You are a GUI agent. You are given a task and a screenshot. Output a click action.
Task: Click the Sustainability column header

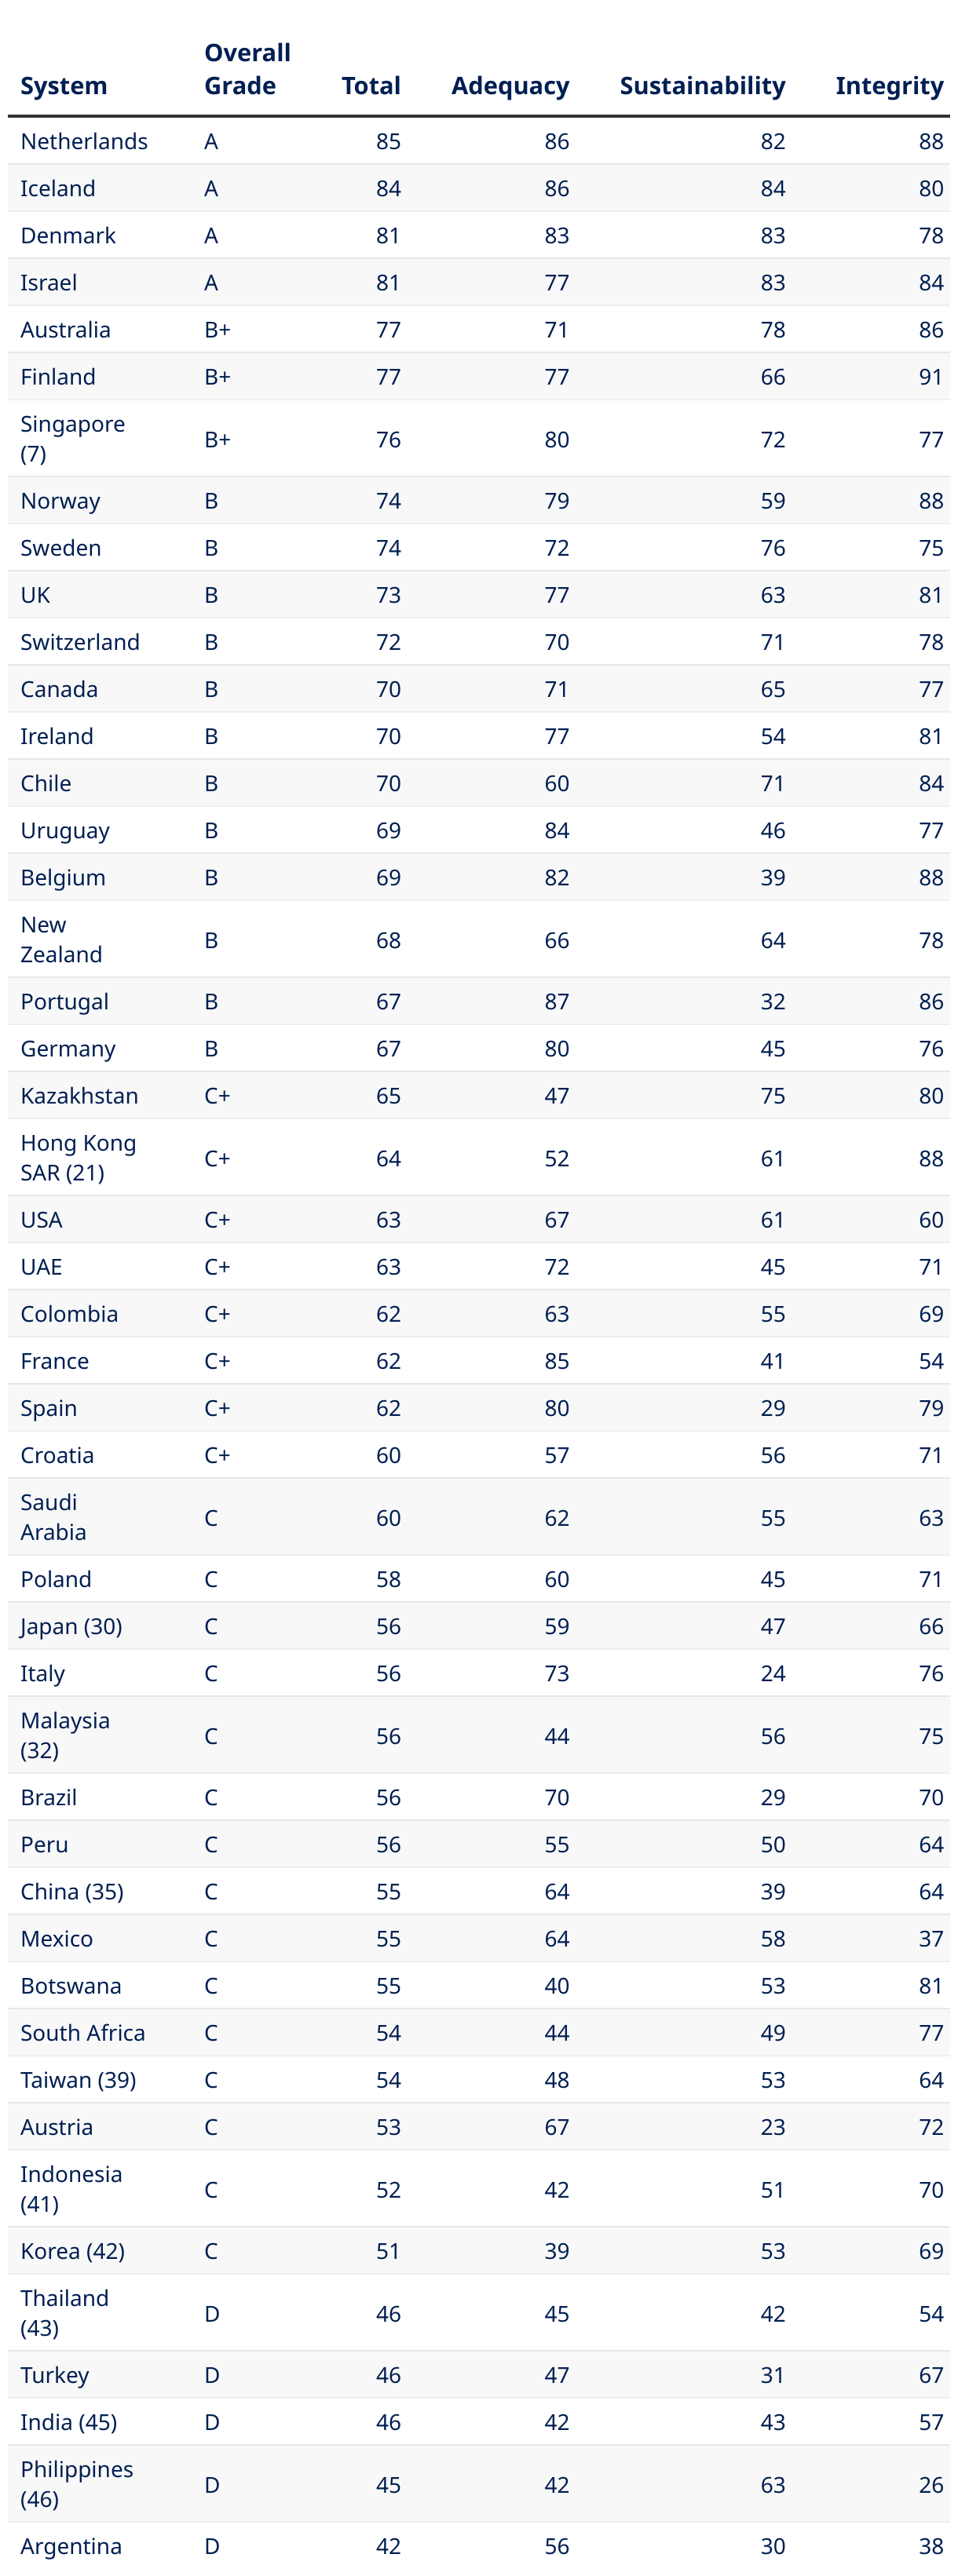pos(701,86)
